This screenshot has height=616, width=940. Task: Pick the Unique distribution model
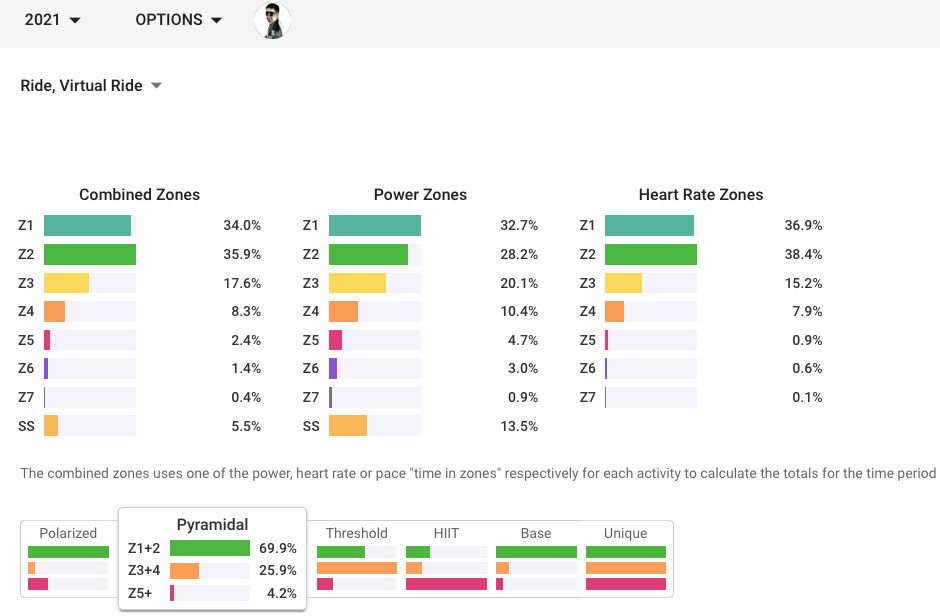click(x=626, y=558)
